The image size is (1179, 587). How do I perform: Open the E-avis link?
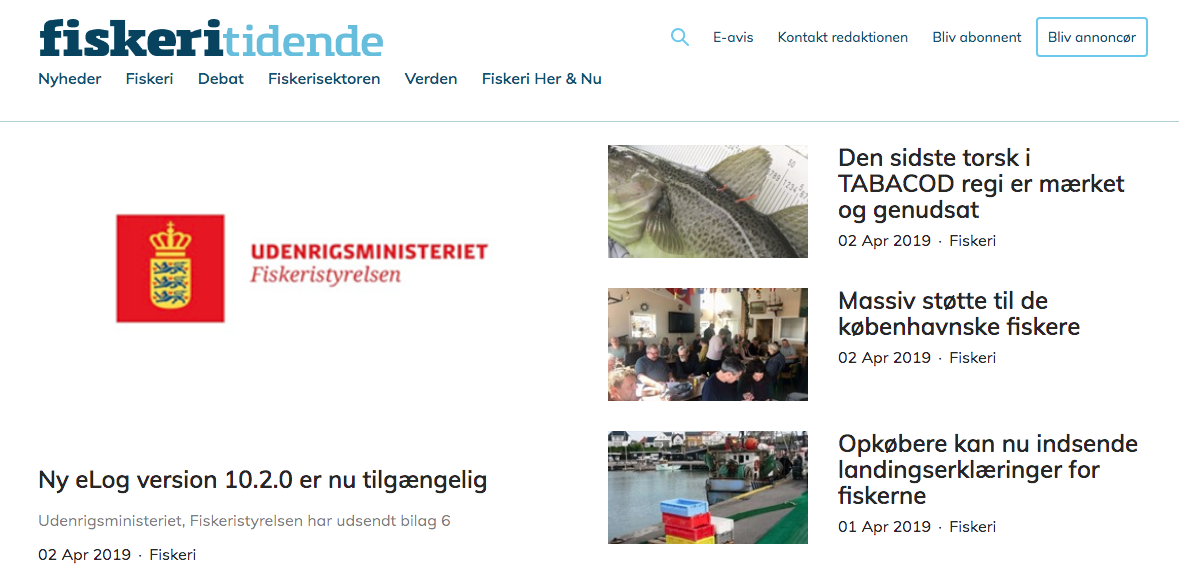click(x=733, y=38)
